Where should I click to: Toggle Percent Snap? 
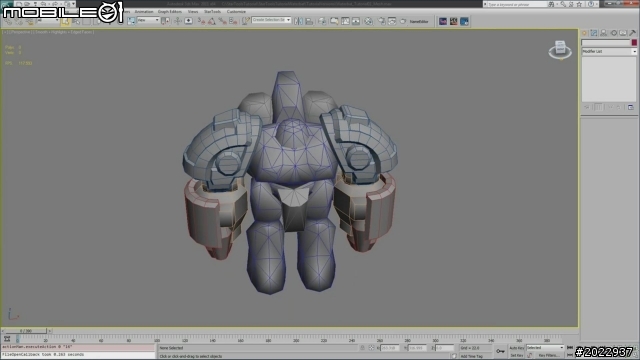pyautogui.click(x=222, y=21)
